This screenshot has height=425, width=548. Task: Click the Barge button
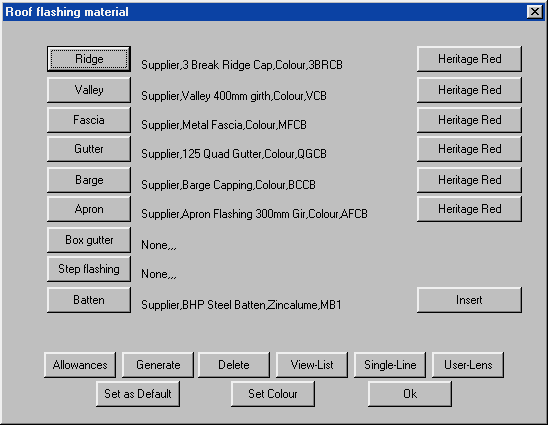tap(89, 180)
